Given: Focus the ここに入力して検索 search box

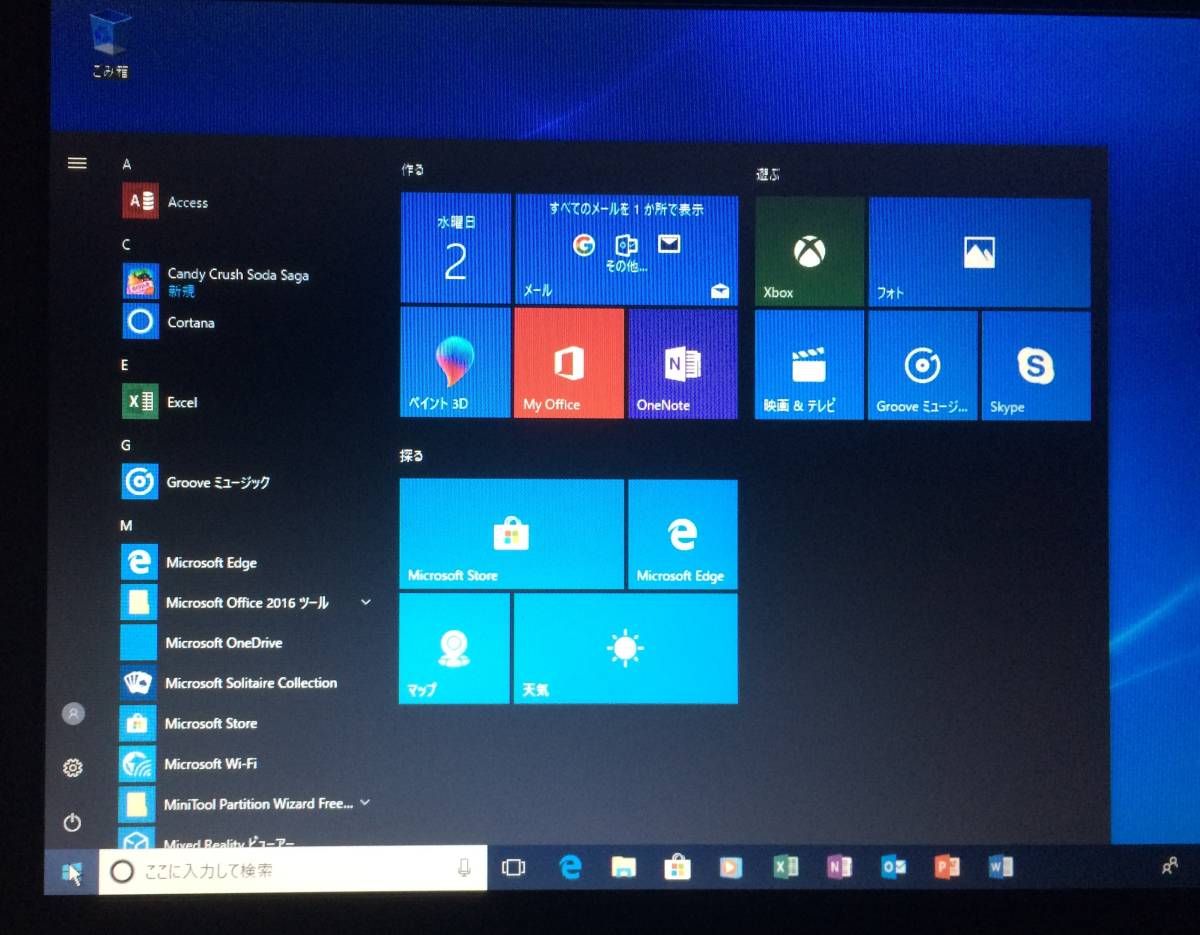Looking at the screenshot, I should click(293, 869).
